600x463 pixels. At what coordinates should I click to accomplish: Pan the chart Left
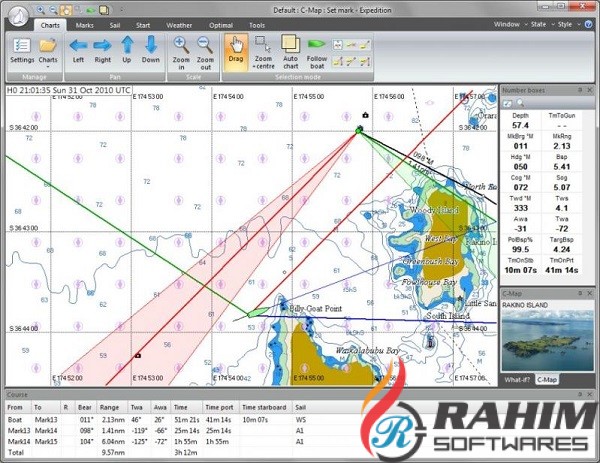[x=78, y=51]
